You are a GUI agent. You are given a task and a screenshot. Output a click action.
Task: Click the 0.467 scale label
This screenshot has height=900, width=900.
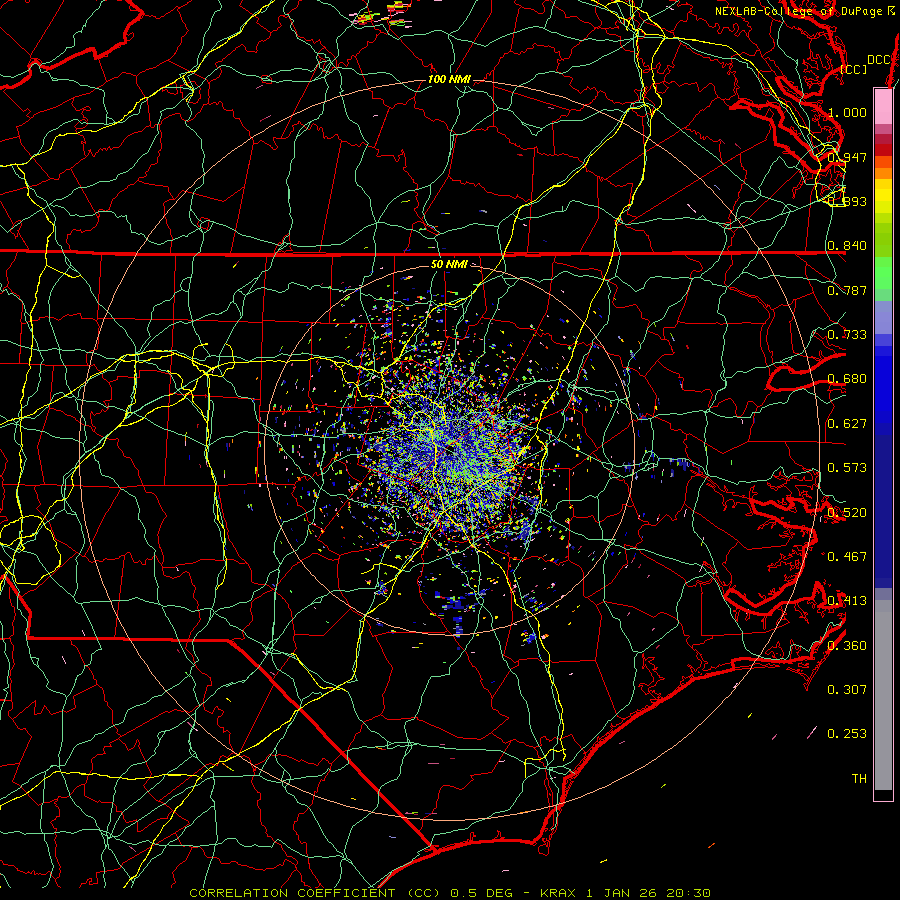[847, 557]
